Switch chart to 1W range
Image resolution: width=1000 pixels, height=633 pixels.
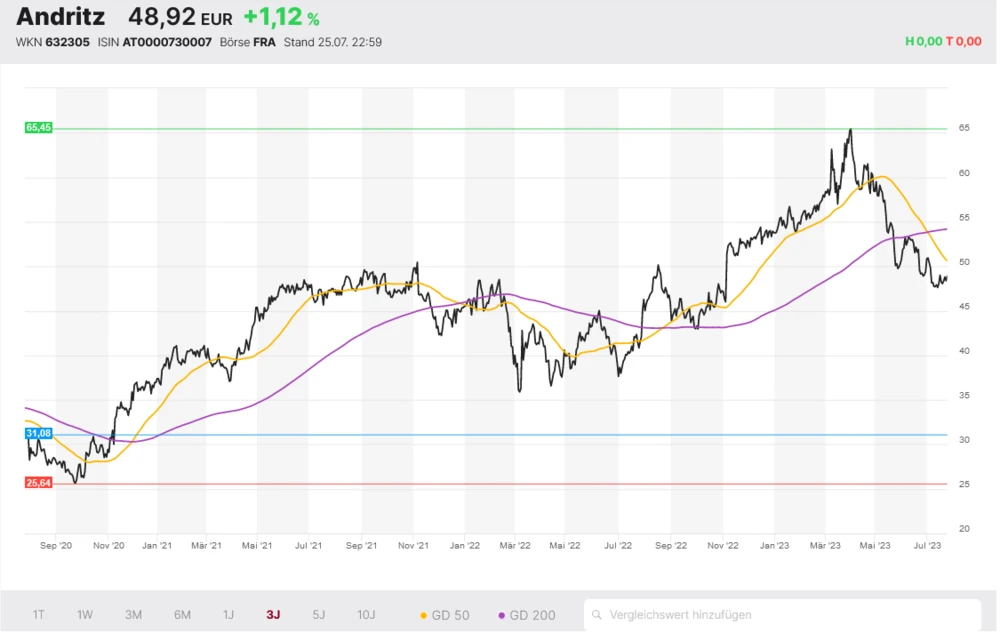pos(85,615)
